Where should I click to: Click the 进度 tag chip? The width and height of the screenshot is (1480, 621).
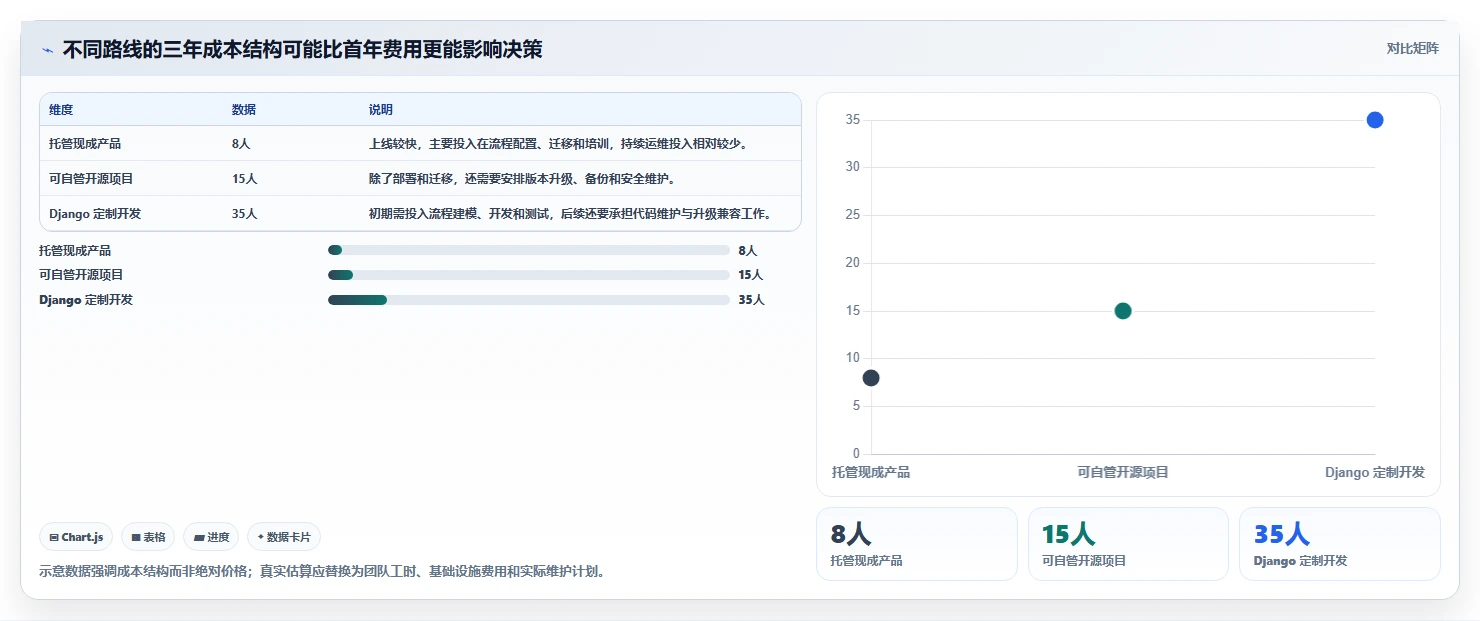(x=211, y=537)
